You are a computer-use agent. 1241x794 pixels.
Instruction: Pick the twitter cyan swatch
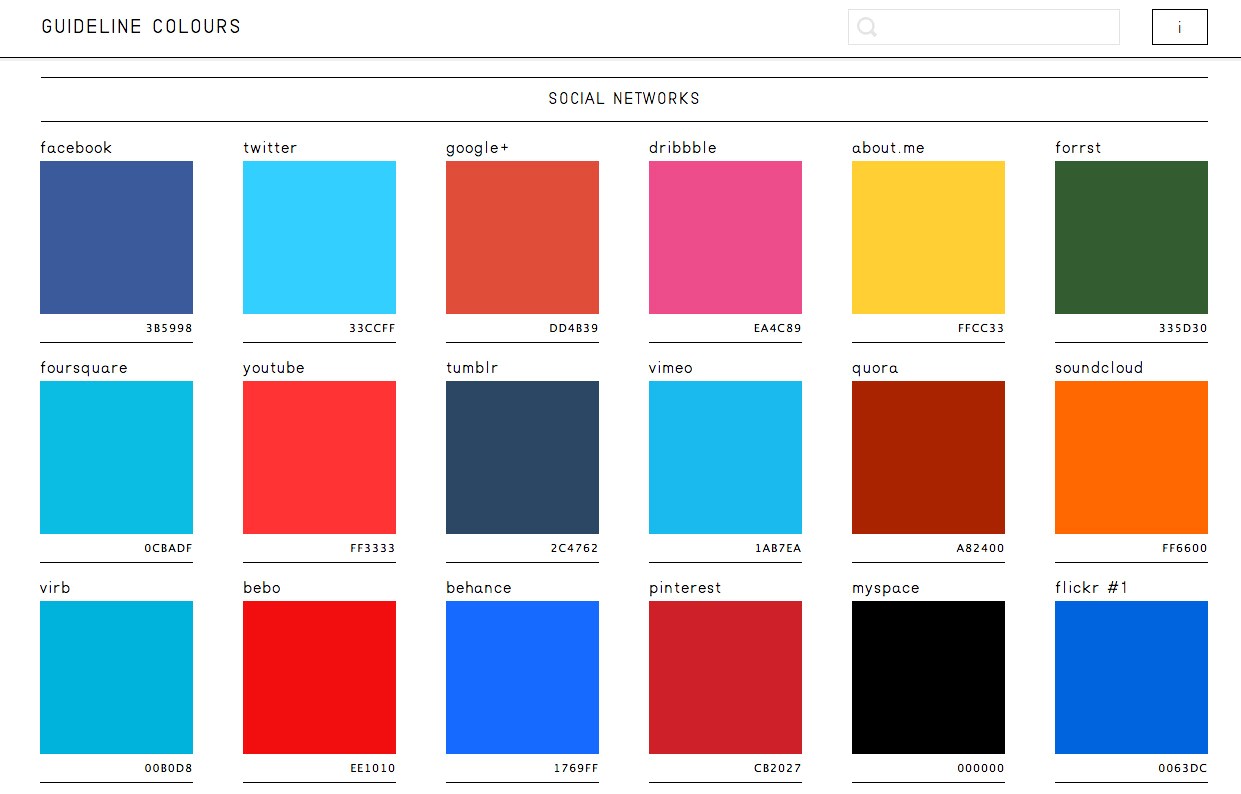click(319, 237)
